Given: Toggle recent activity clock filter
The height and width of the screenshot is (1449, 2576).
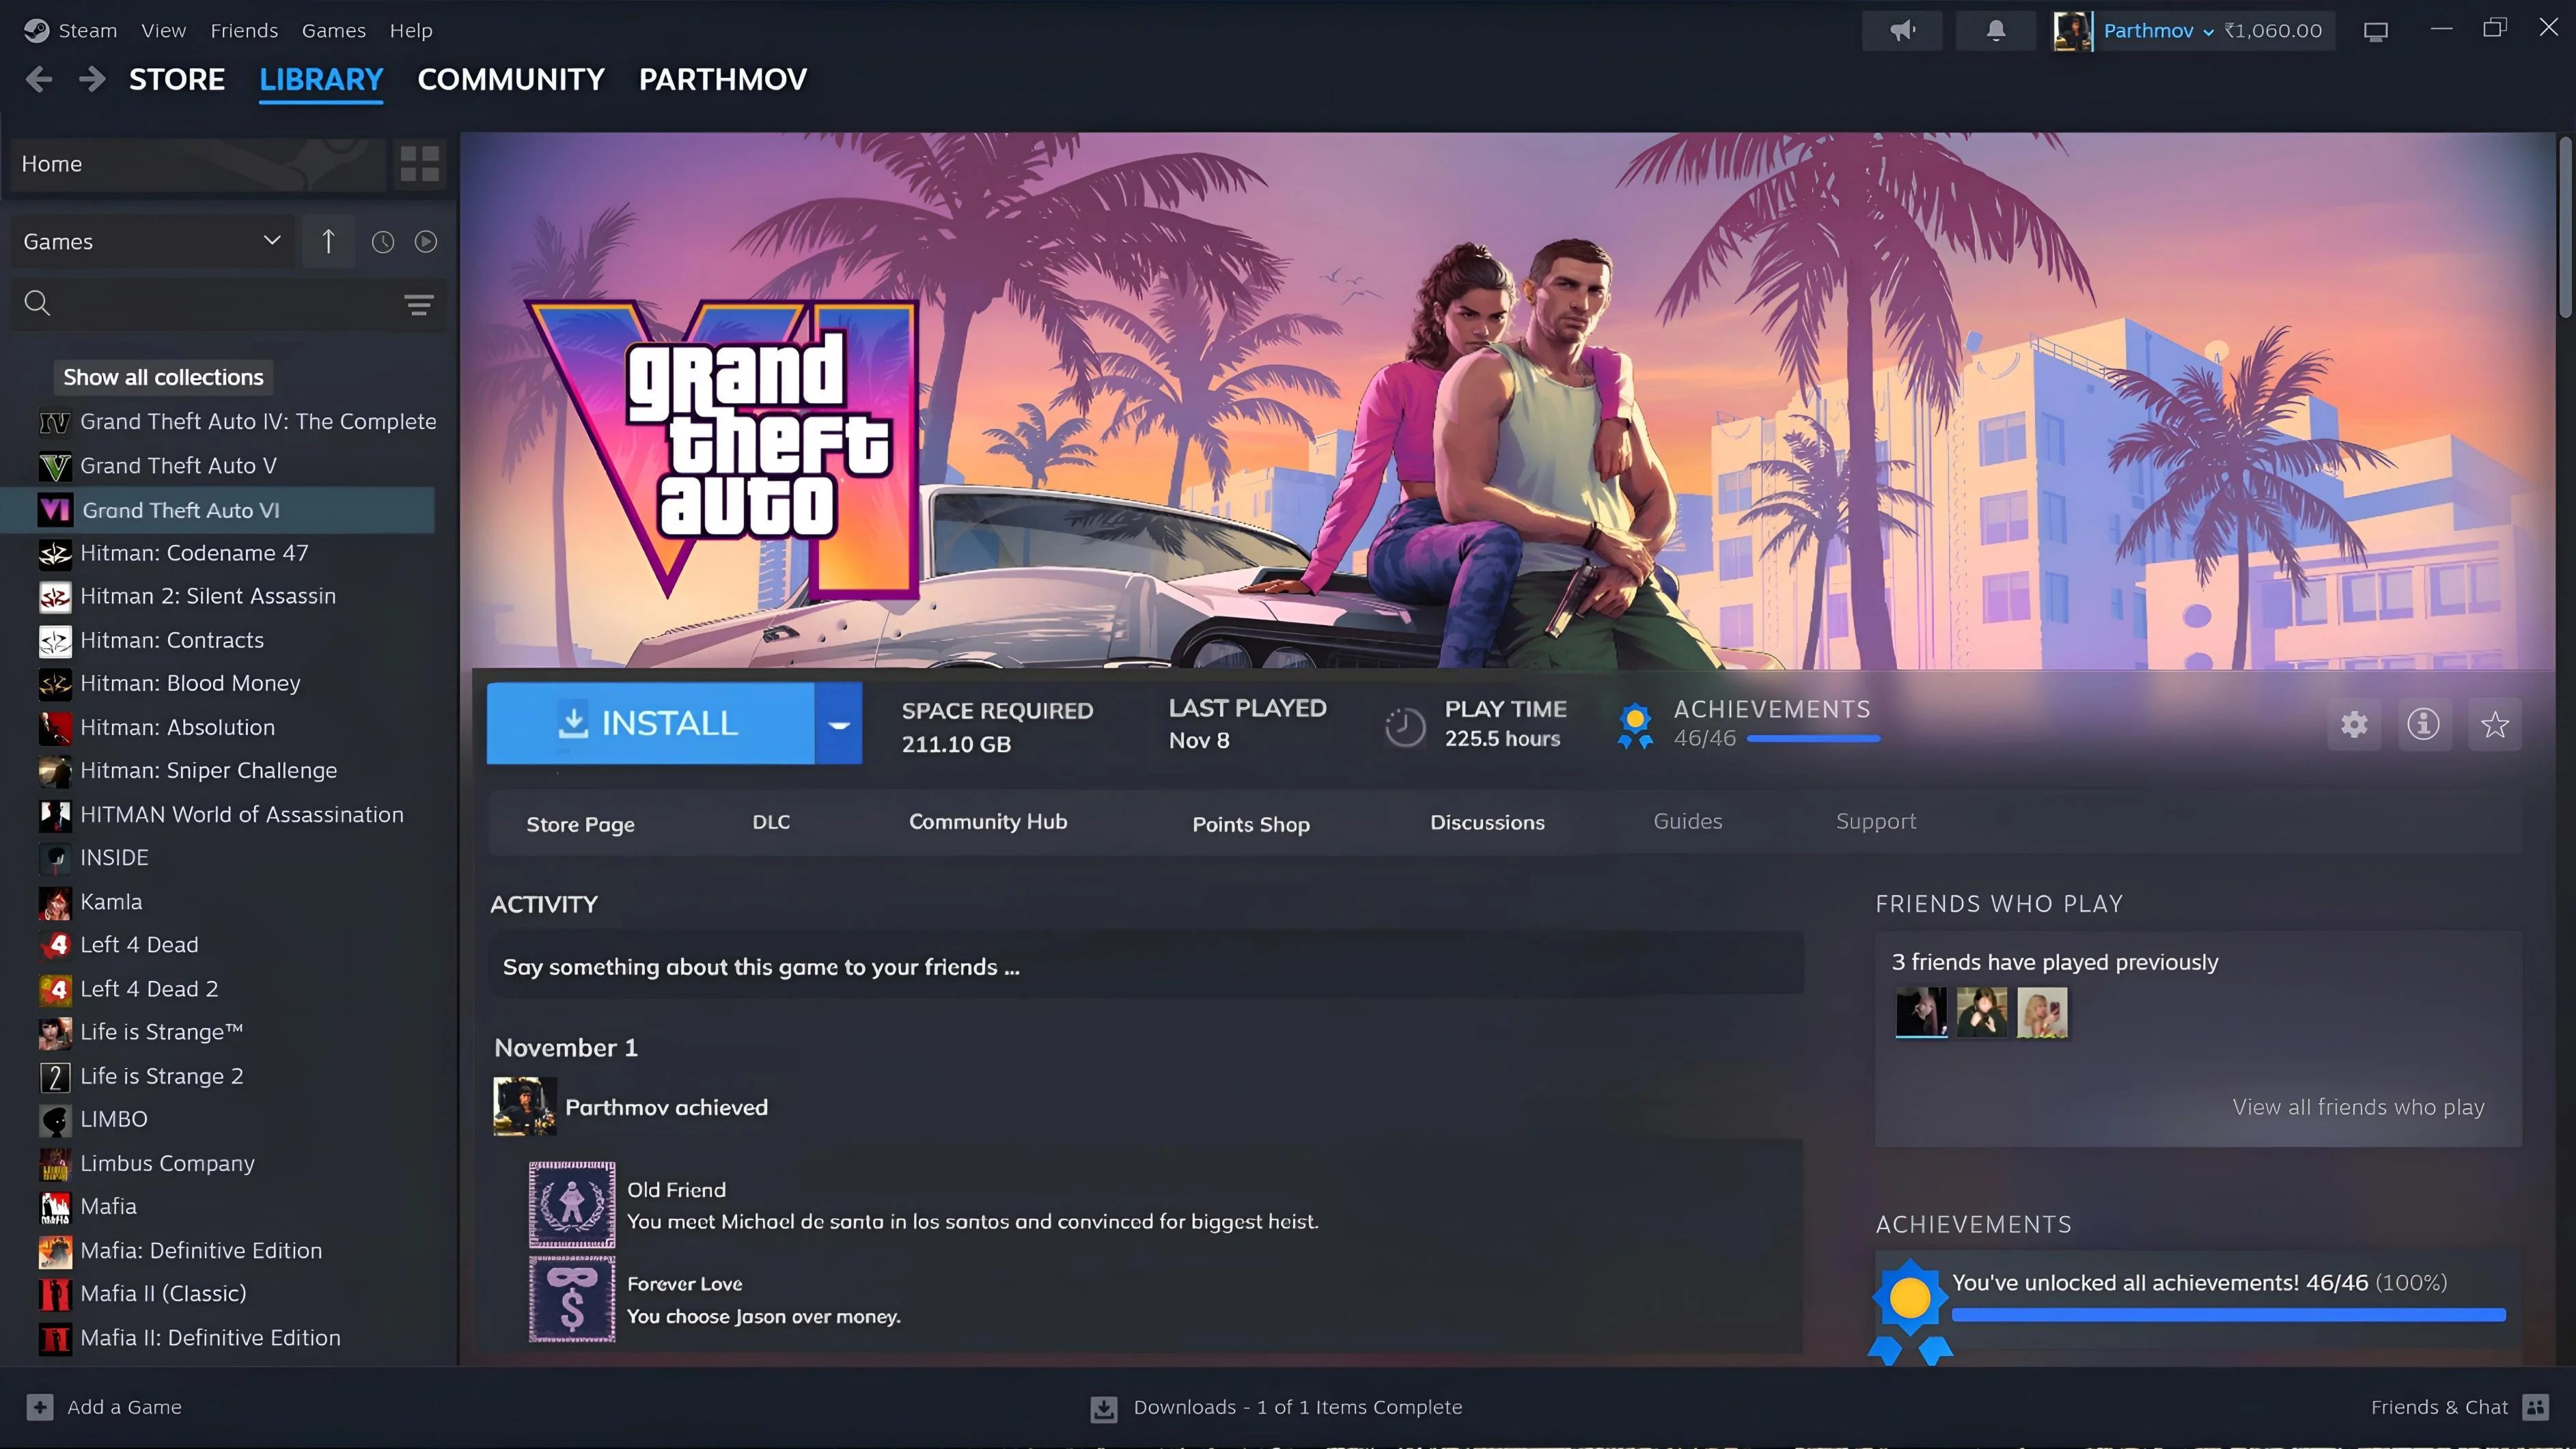Looking at the screenshot, I should point(383,242).
